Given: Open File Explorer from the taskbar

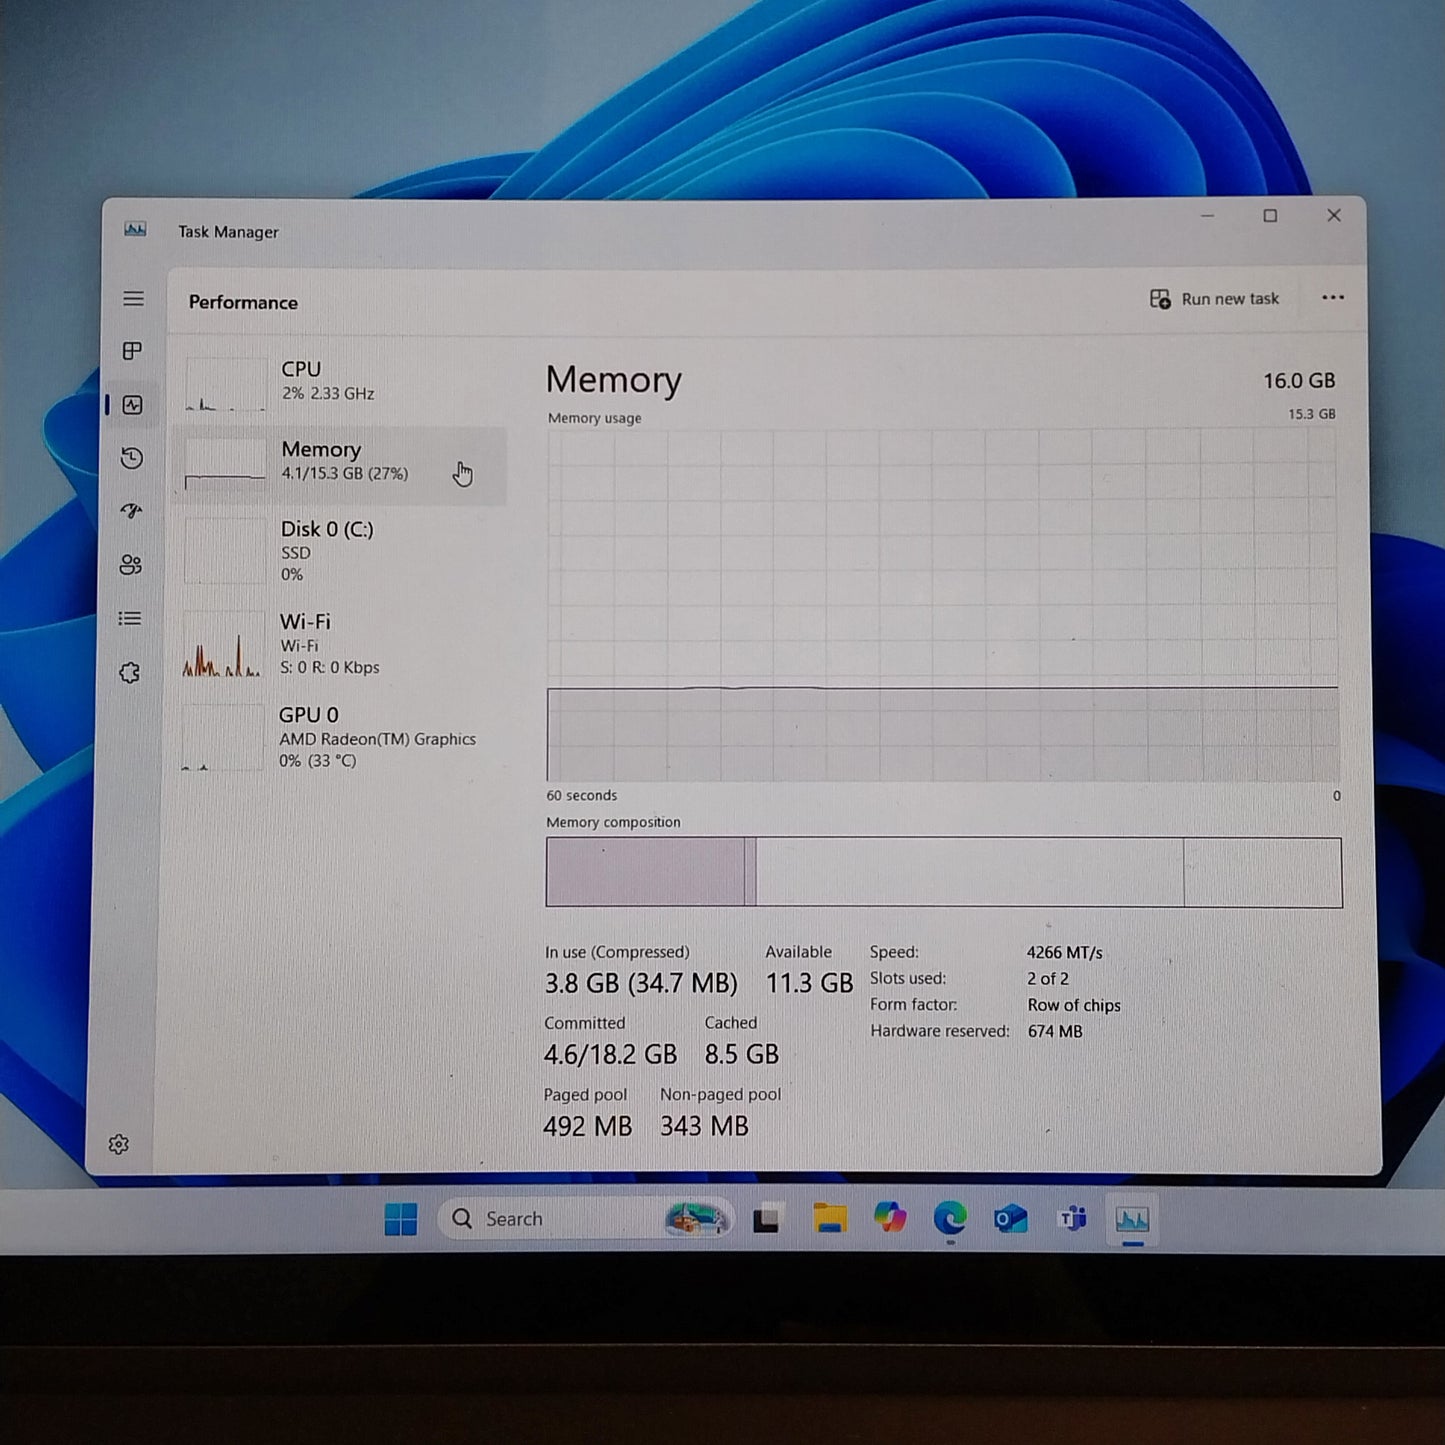Looking at the screenshot, I should tap(829, 1219).
